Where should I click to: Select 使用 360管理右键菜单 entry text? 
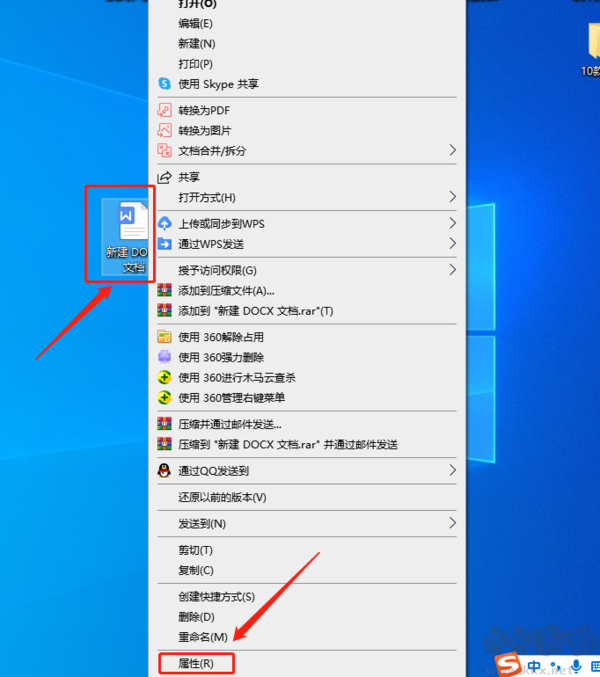coord(232,398)
